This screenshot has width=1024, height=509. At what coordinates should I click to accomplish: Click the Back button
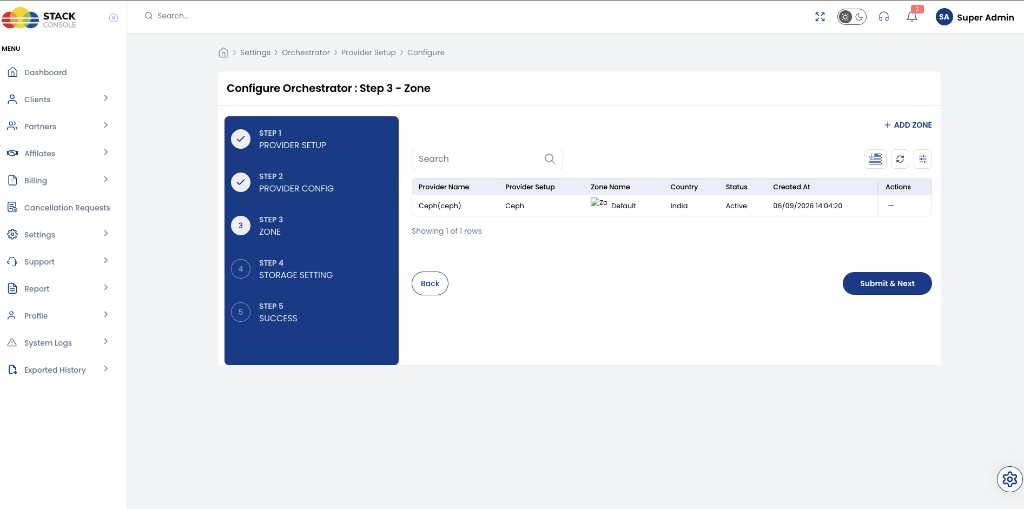(430, 284)
